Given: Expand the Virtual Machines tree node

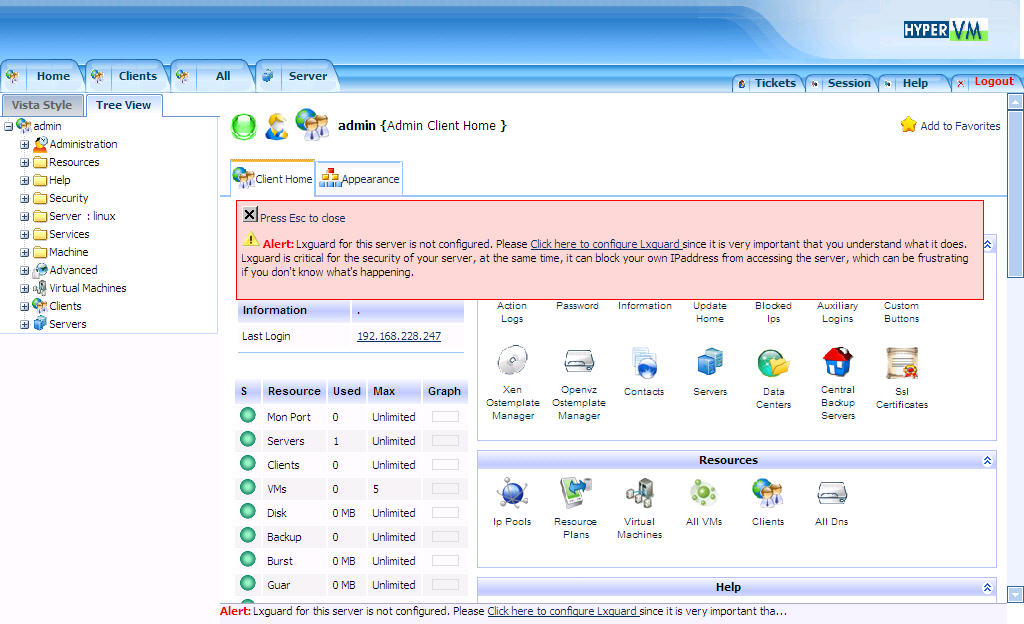Looking at the screenshot, I should [25, 288].
